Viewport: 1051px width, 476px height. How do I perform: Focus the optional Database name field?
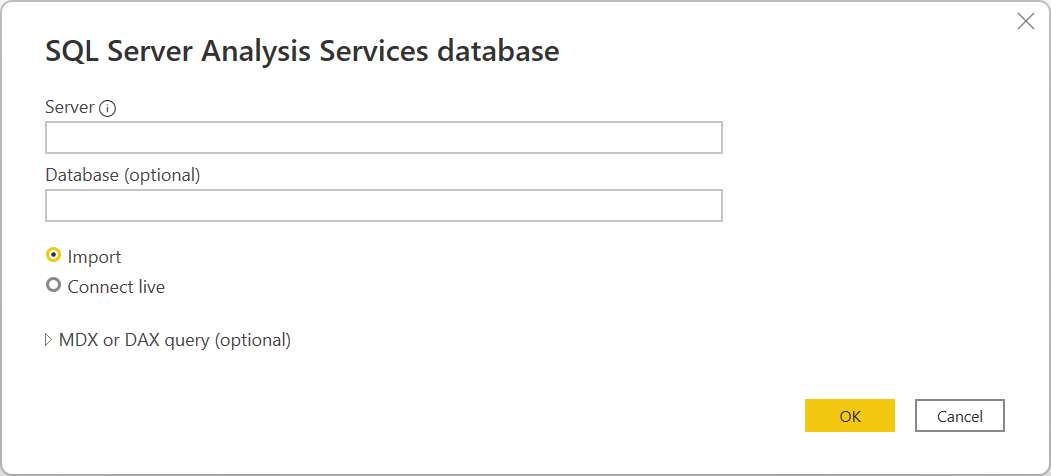click(x=383, y=206)
